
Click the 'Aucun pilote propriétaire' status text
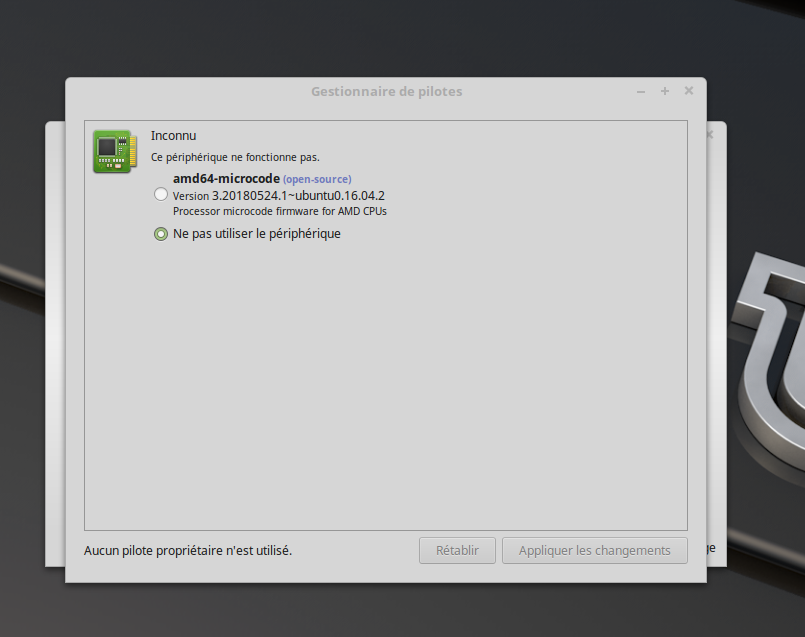[x=188, y=550]
